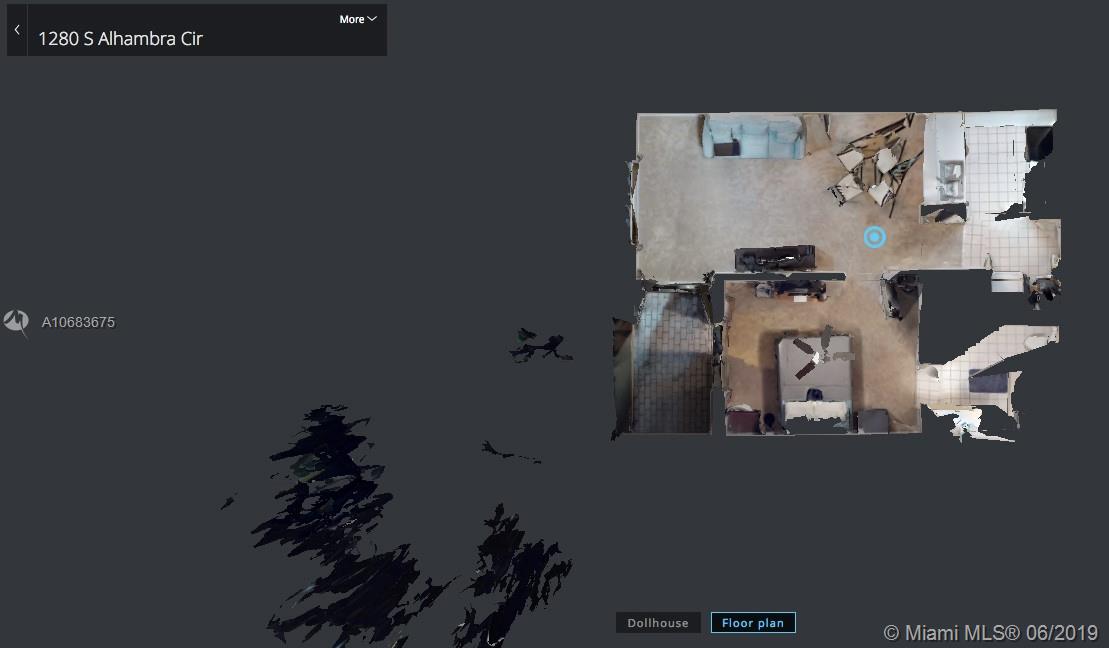Click the dining table with chairs

(x=870, y=165)
